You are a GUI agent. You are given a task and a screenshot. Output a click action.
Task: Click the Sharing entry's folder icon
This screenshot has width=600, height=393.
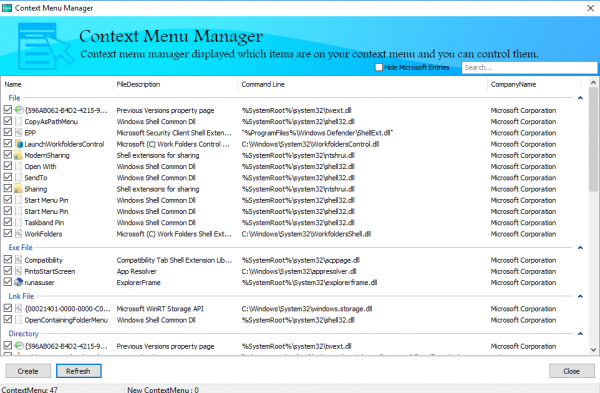coord(18,189)
